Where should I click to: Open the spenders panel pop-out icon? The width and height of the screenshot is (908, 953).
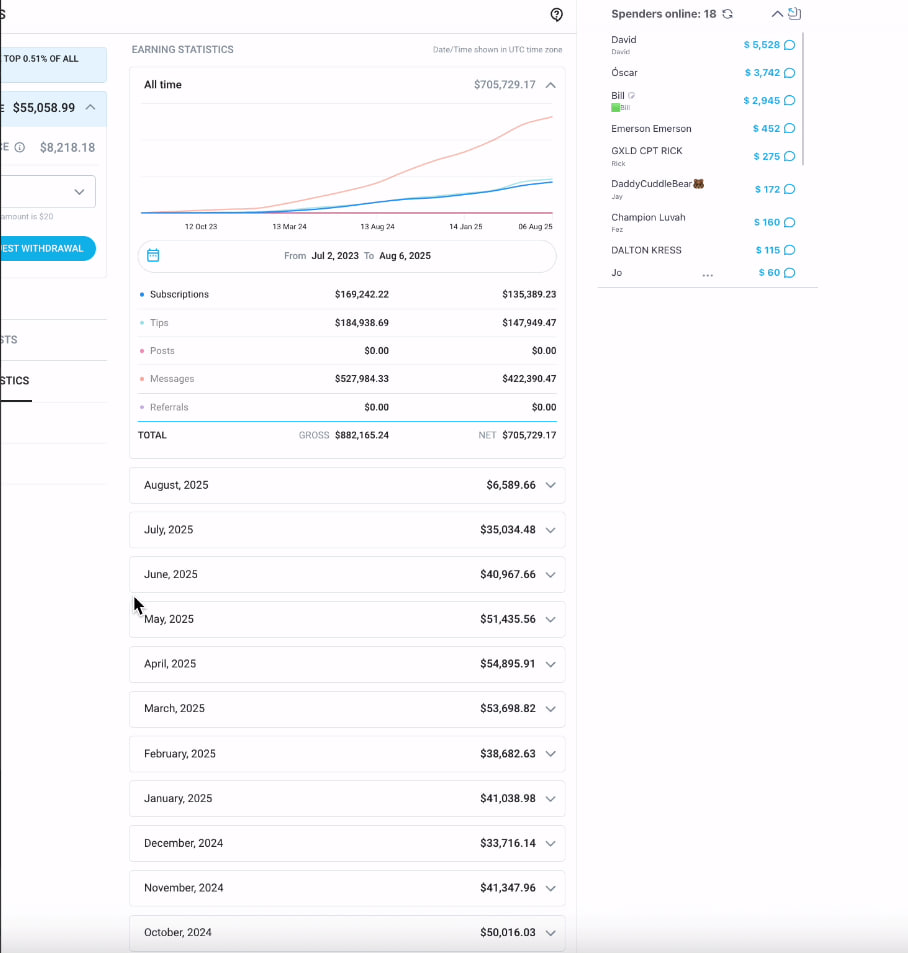coord(795,14)
